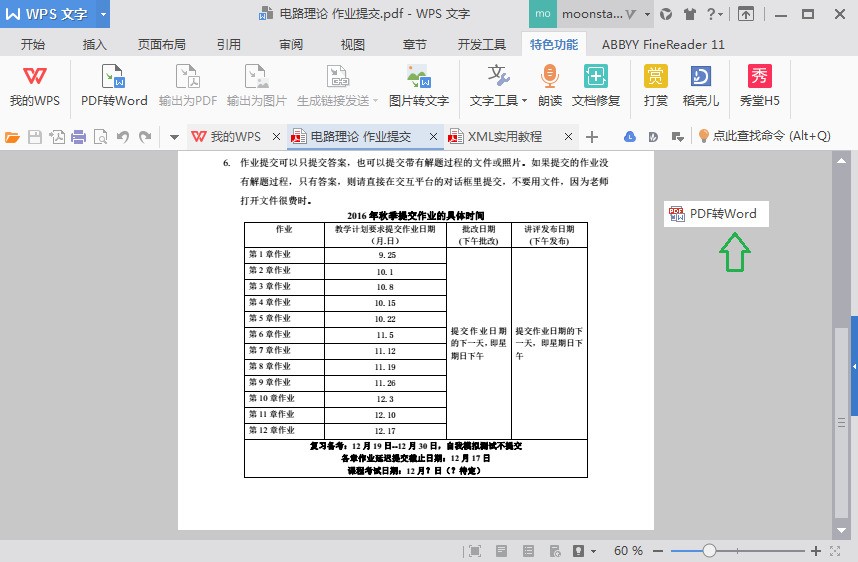Click the skin shirt icon in title bar

[x=690, y=14]
